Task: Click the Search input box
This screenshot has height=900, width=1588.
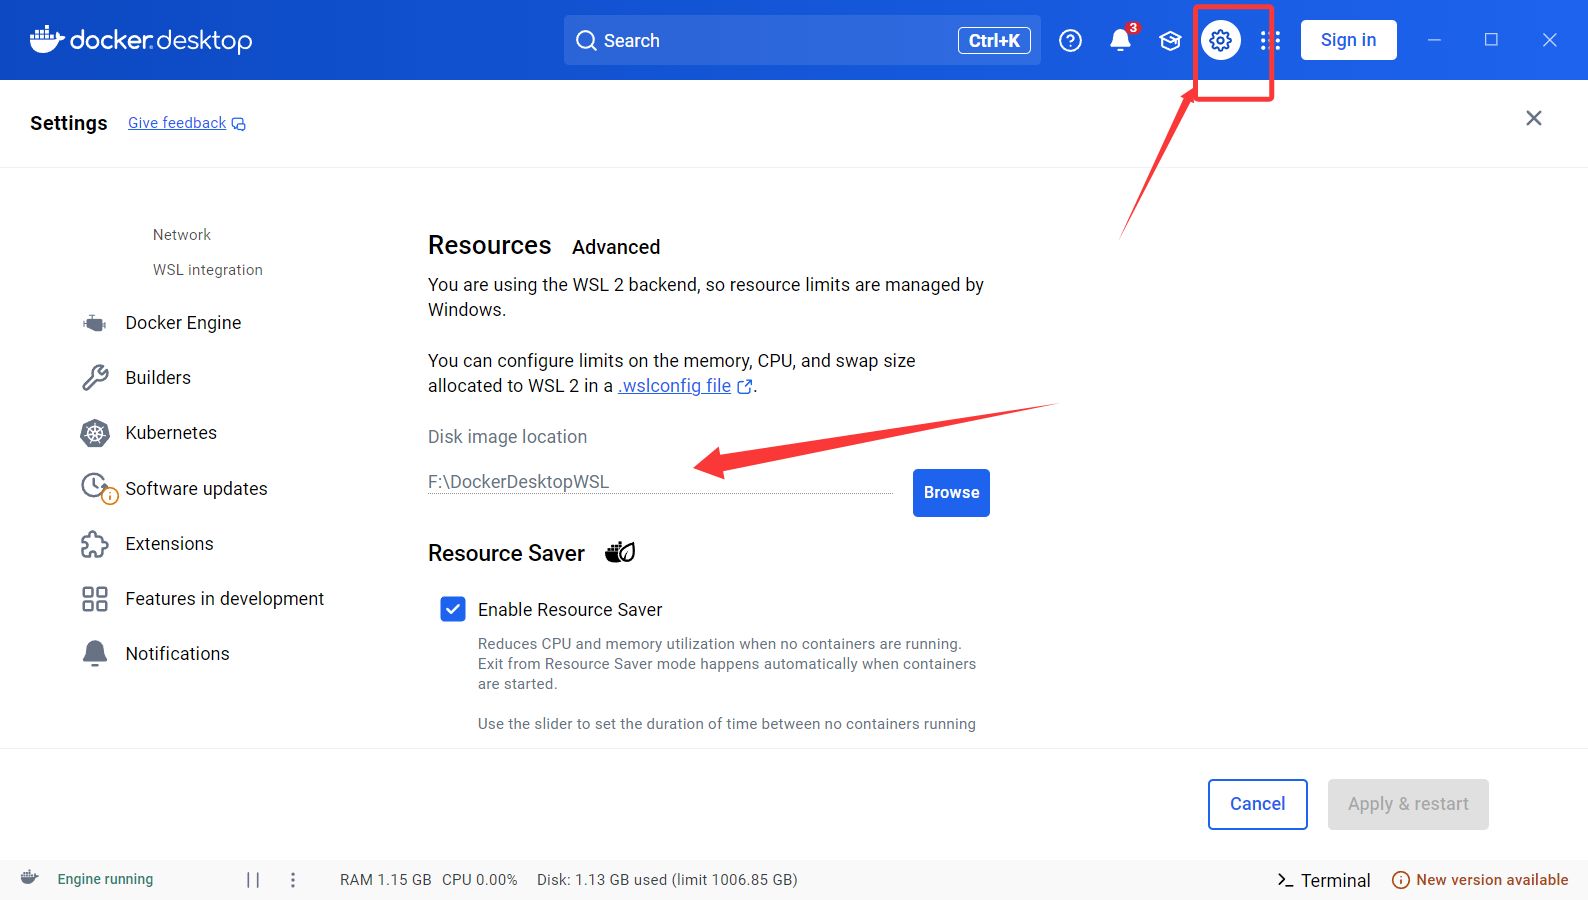Action: pos(802,40)
